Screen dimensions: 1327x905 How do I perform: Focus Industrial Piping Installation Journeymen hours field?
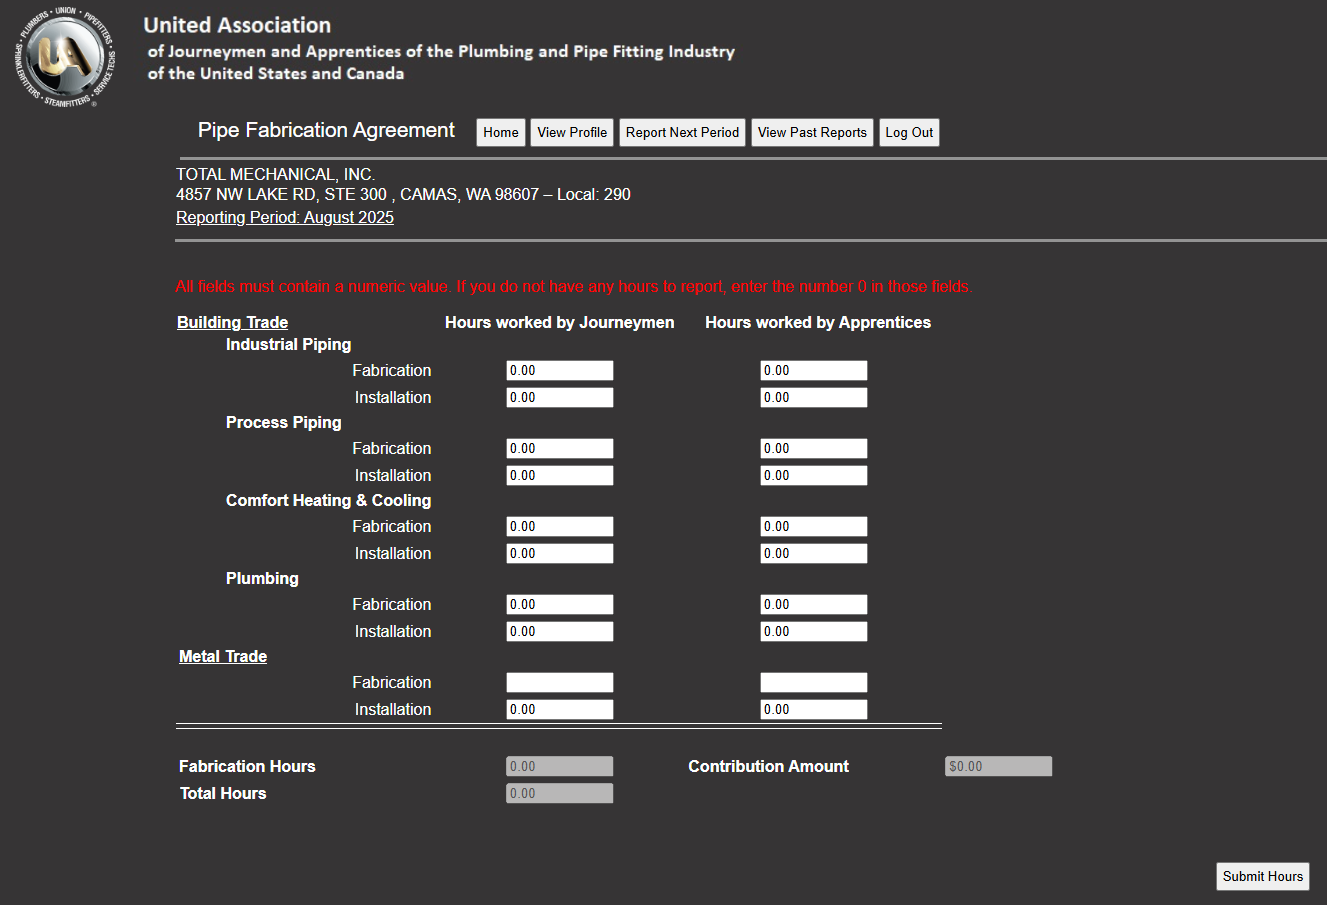tap(560, 397)
